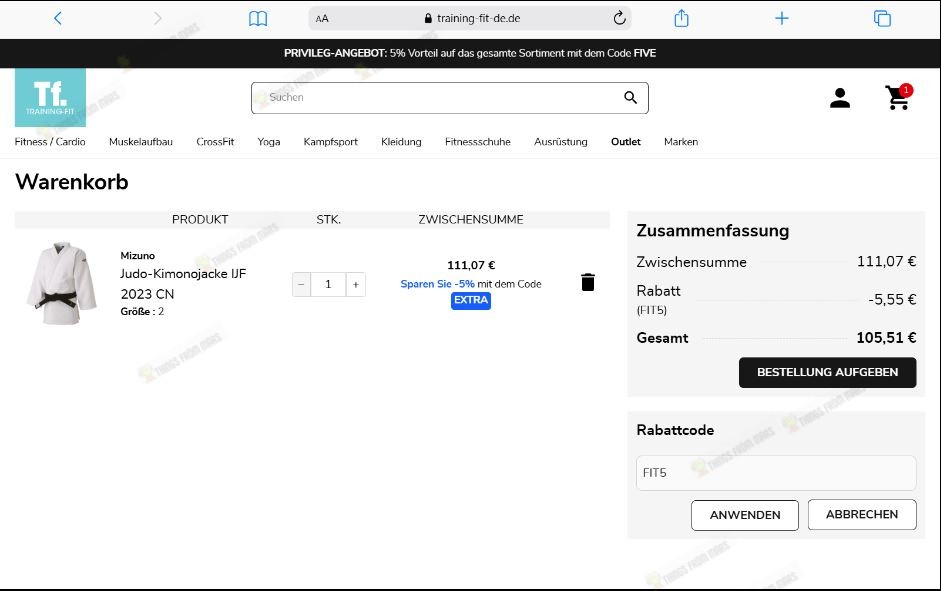Open the Safari bookmarks book icon
Viewport: 941px width, 591px height.
[258, 18]
